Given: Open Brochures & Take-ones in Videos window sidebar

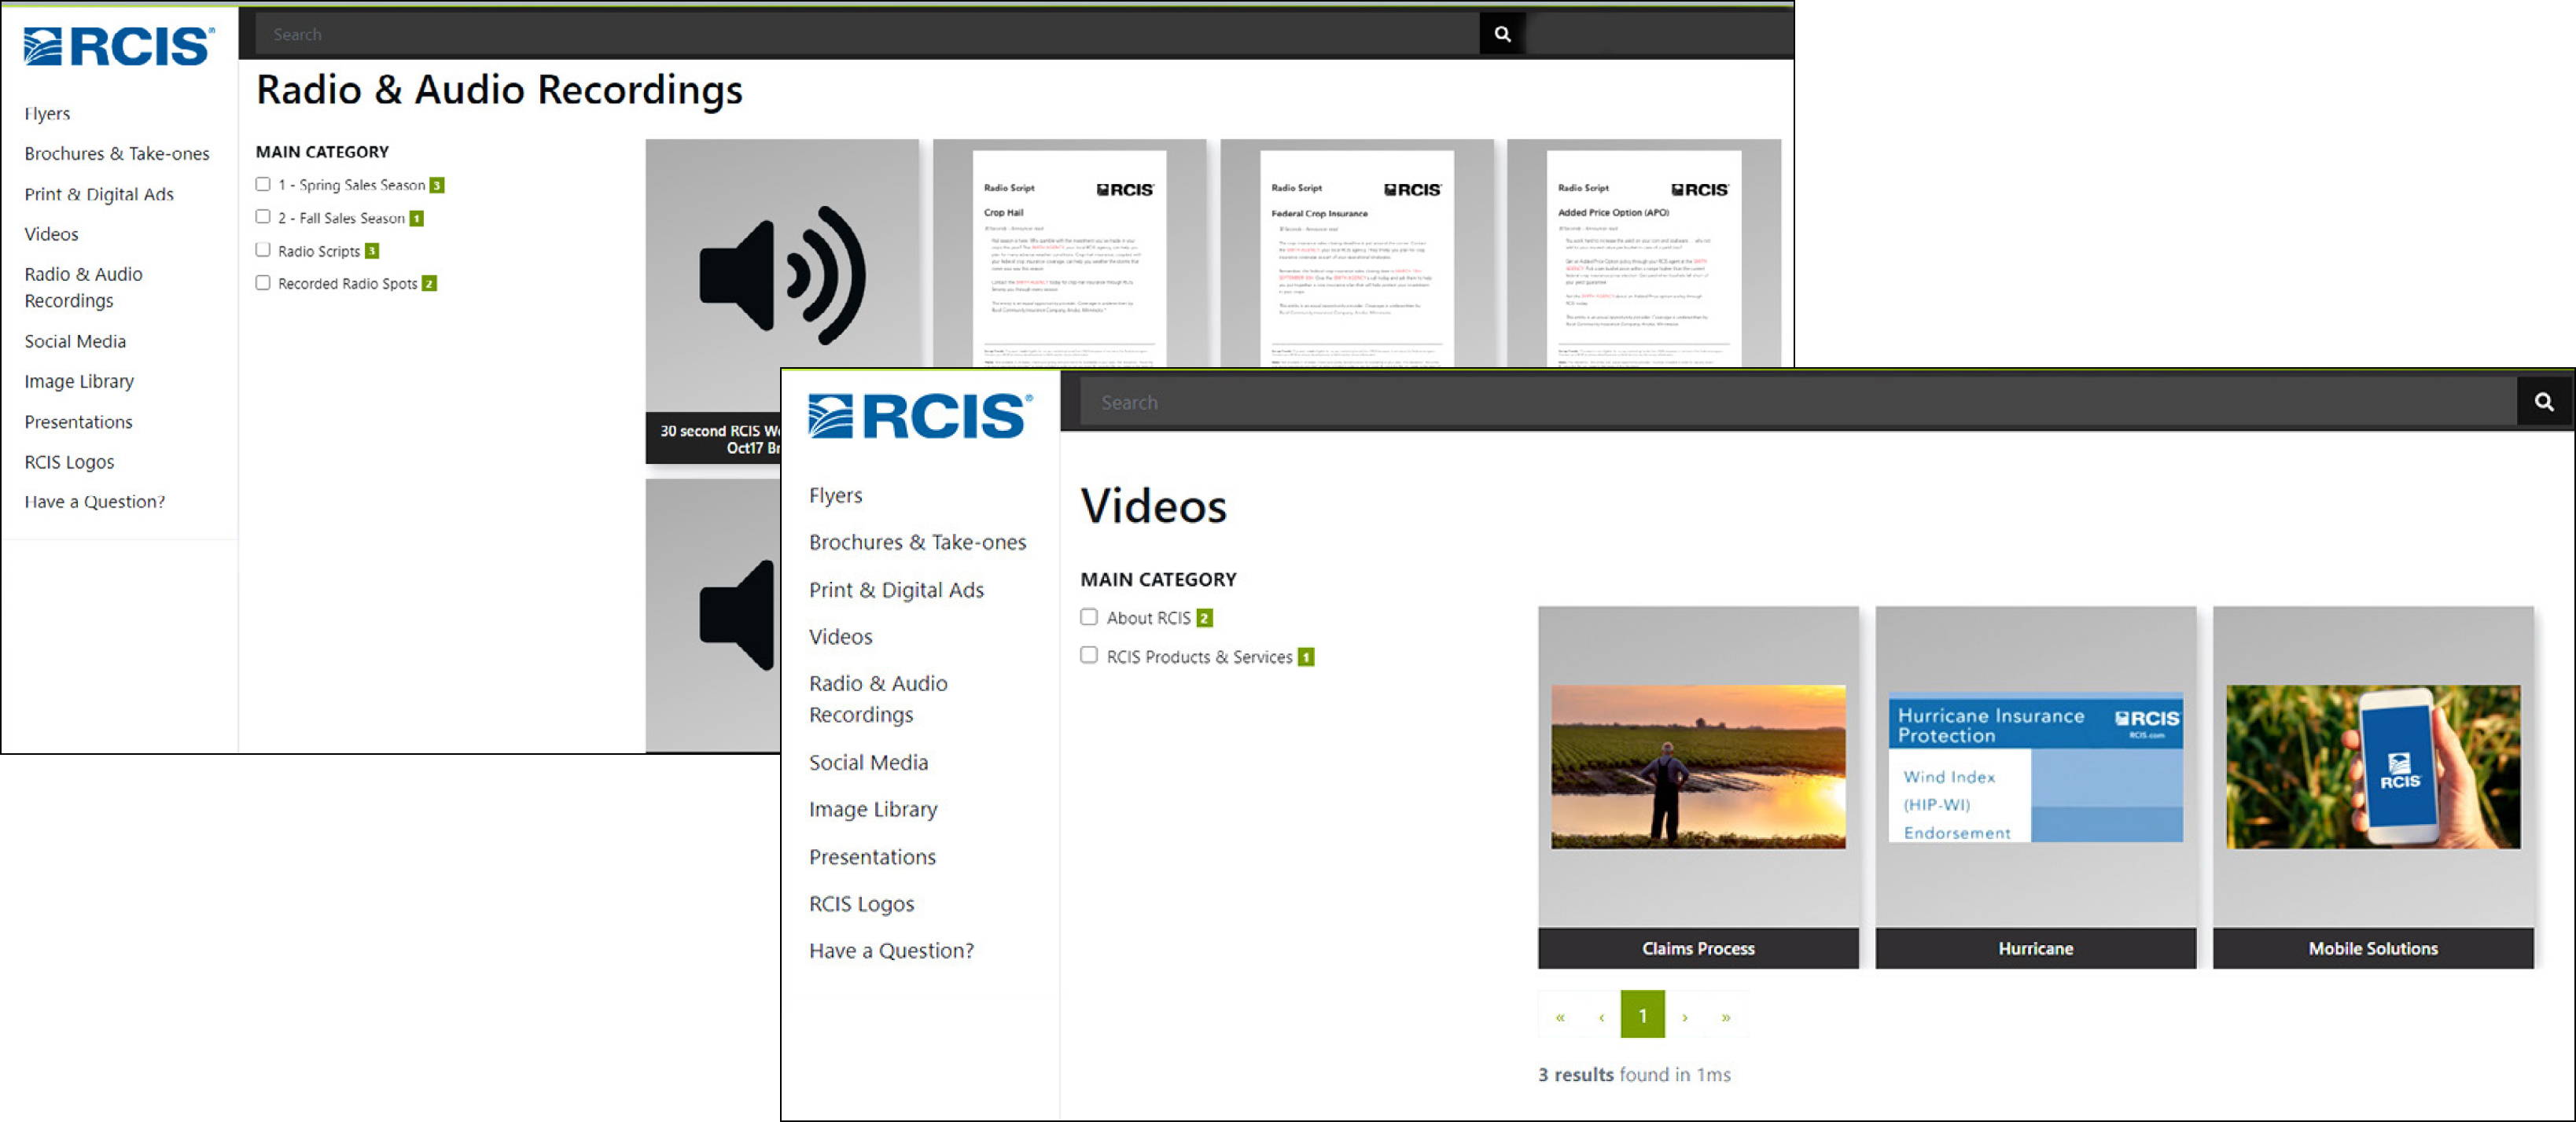Looking at the screenshot, I should 918,542.
